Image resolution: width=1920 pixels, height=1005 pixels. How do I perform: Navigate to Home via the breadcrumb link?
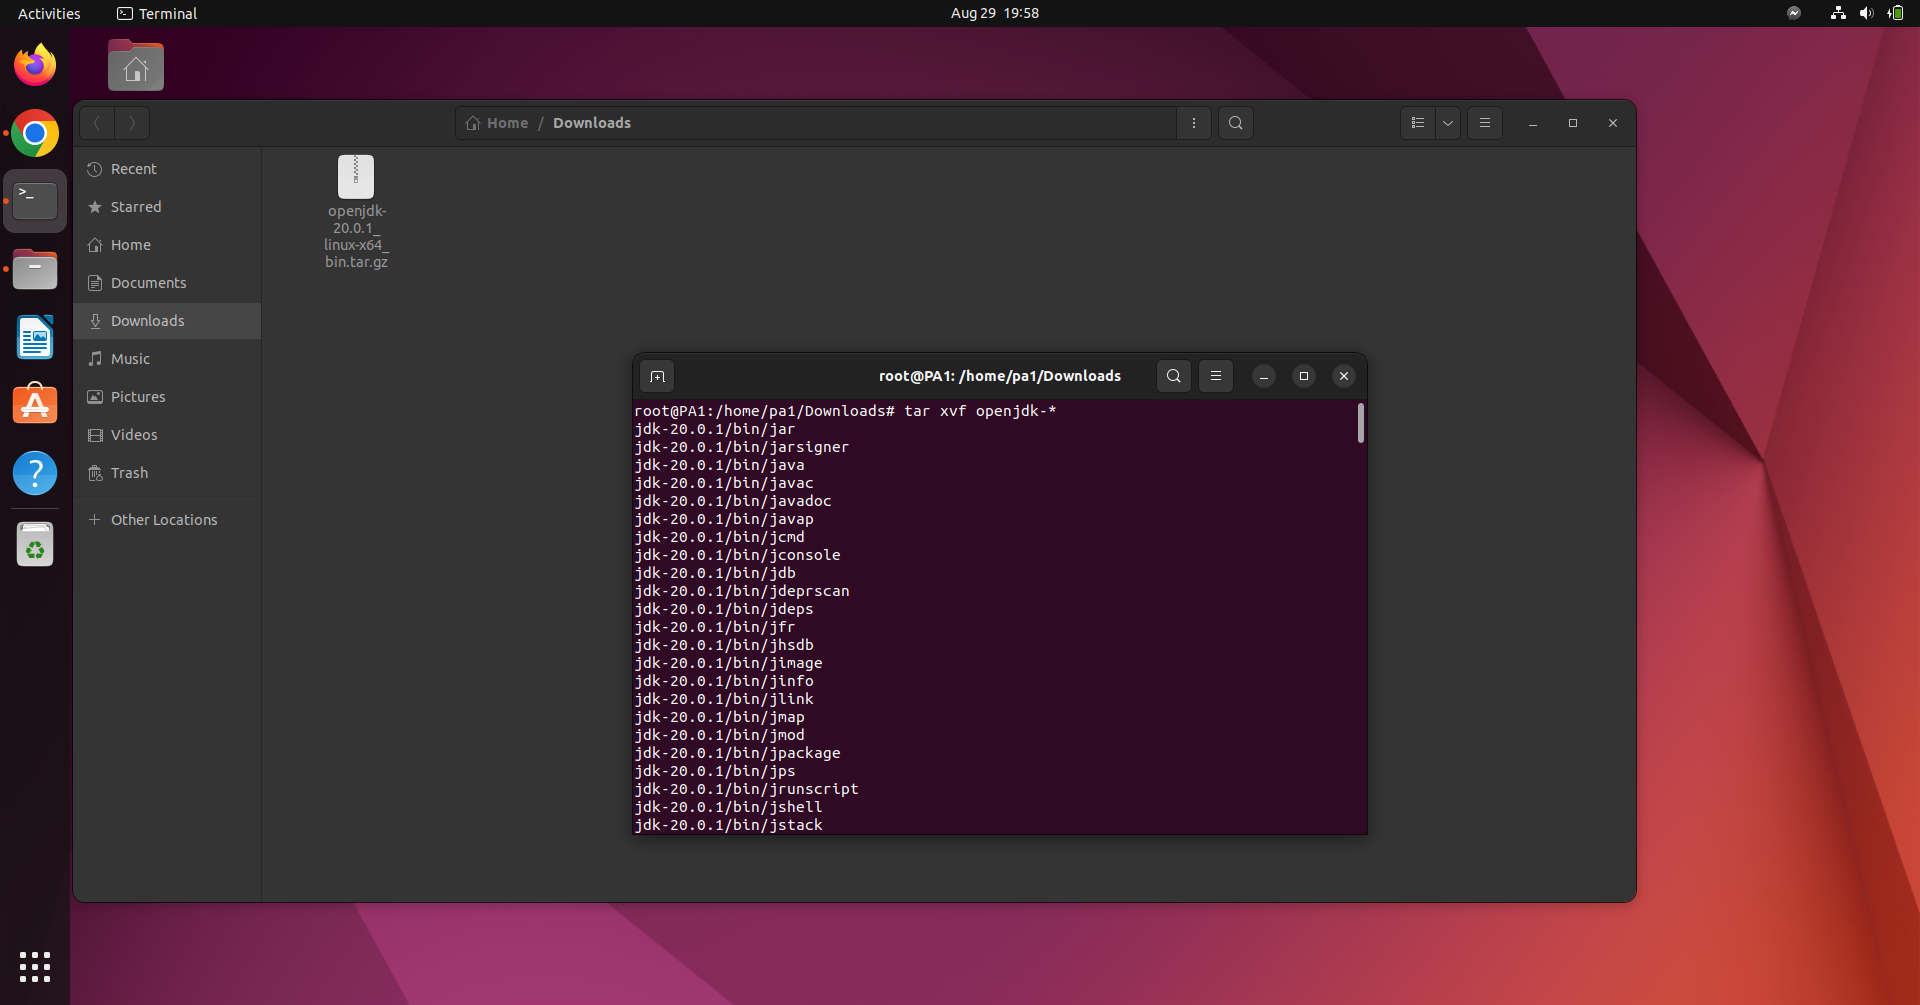[x=506, y=122]
